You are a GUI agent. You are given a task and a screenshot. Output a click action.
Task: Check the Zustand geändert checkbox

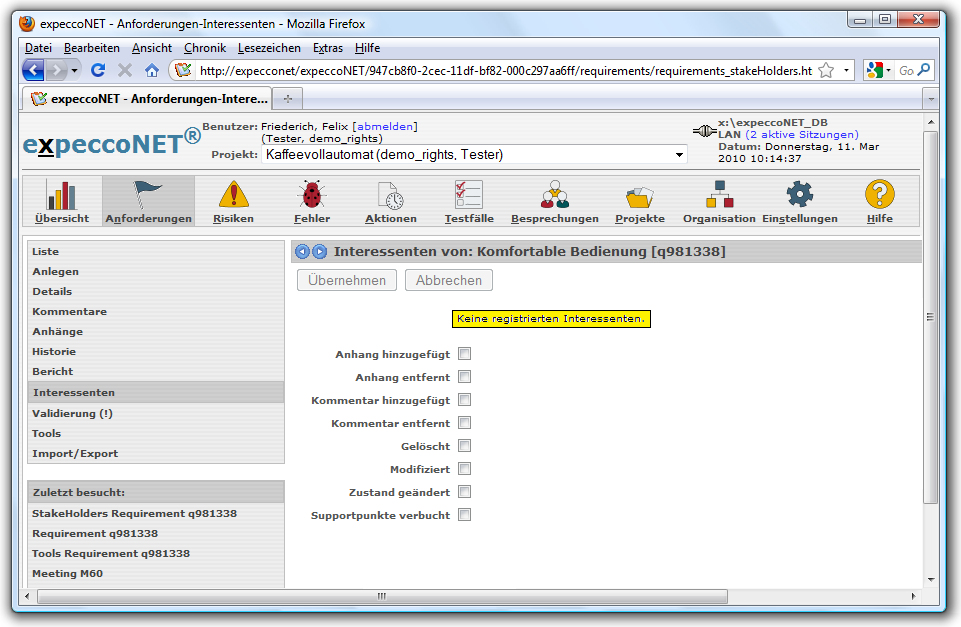(x=464, y=492)
